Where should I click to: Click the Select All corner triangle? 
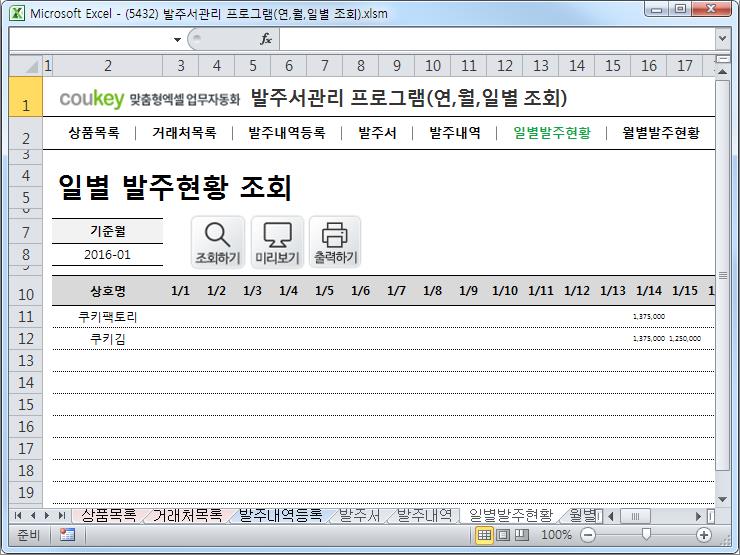[26, 66]
